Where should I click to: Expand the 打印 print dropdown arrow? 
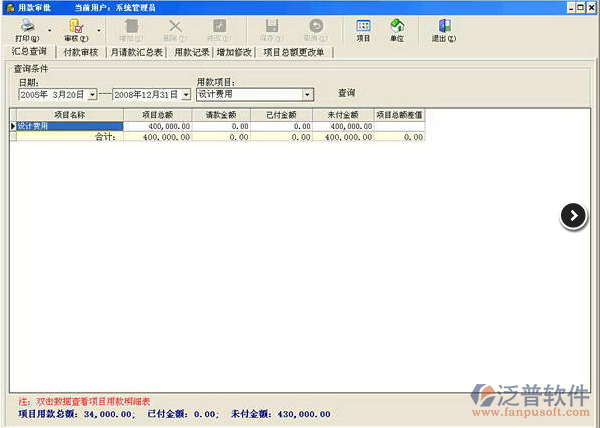coord(49,30)
